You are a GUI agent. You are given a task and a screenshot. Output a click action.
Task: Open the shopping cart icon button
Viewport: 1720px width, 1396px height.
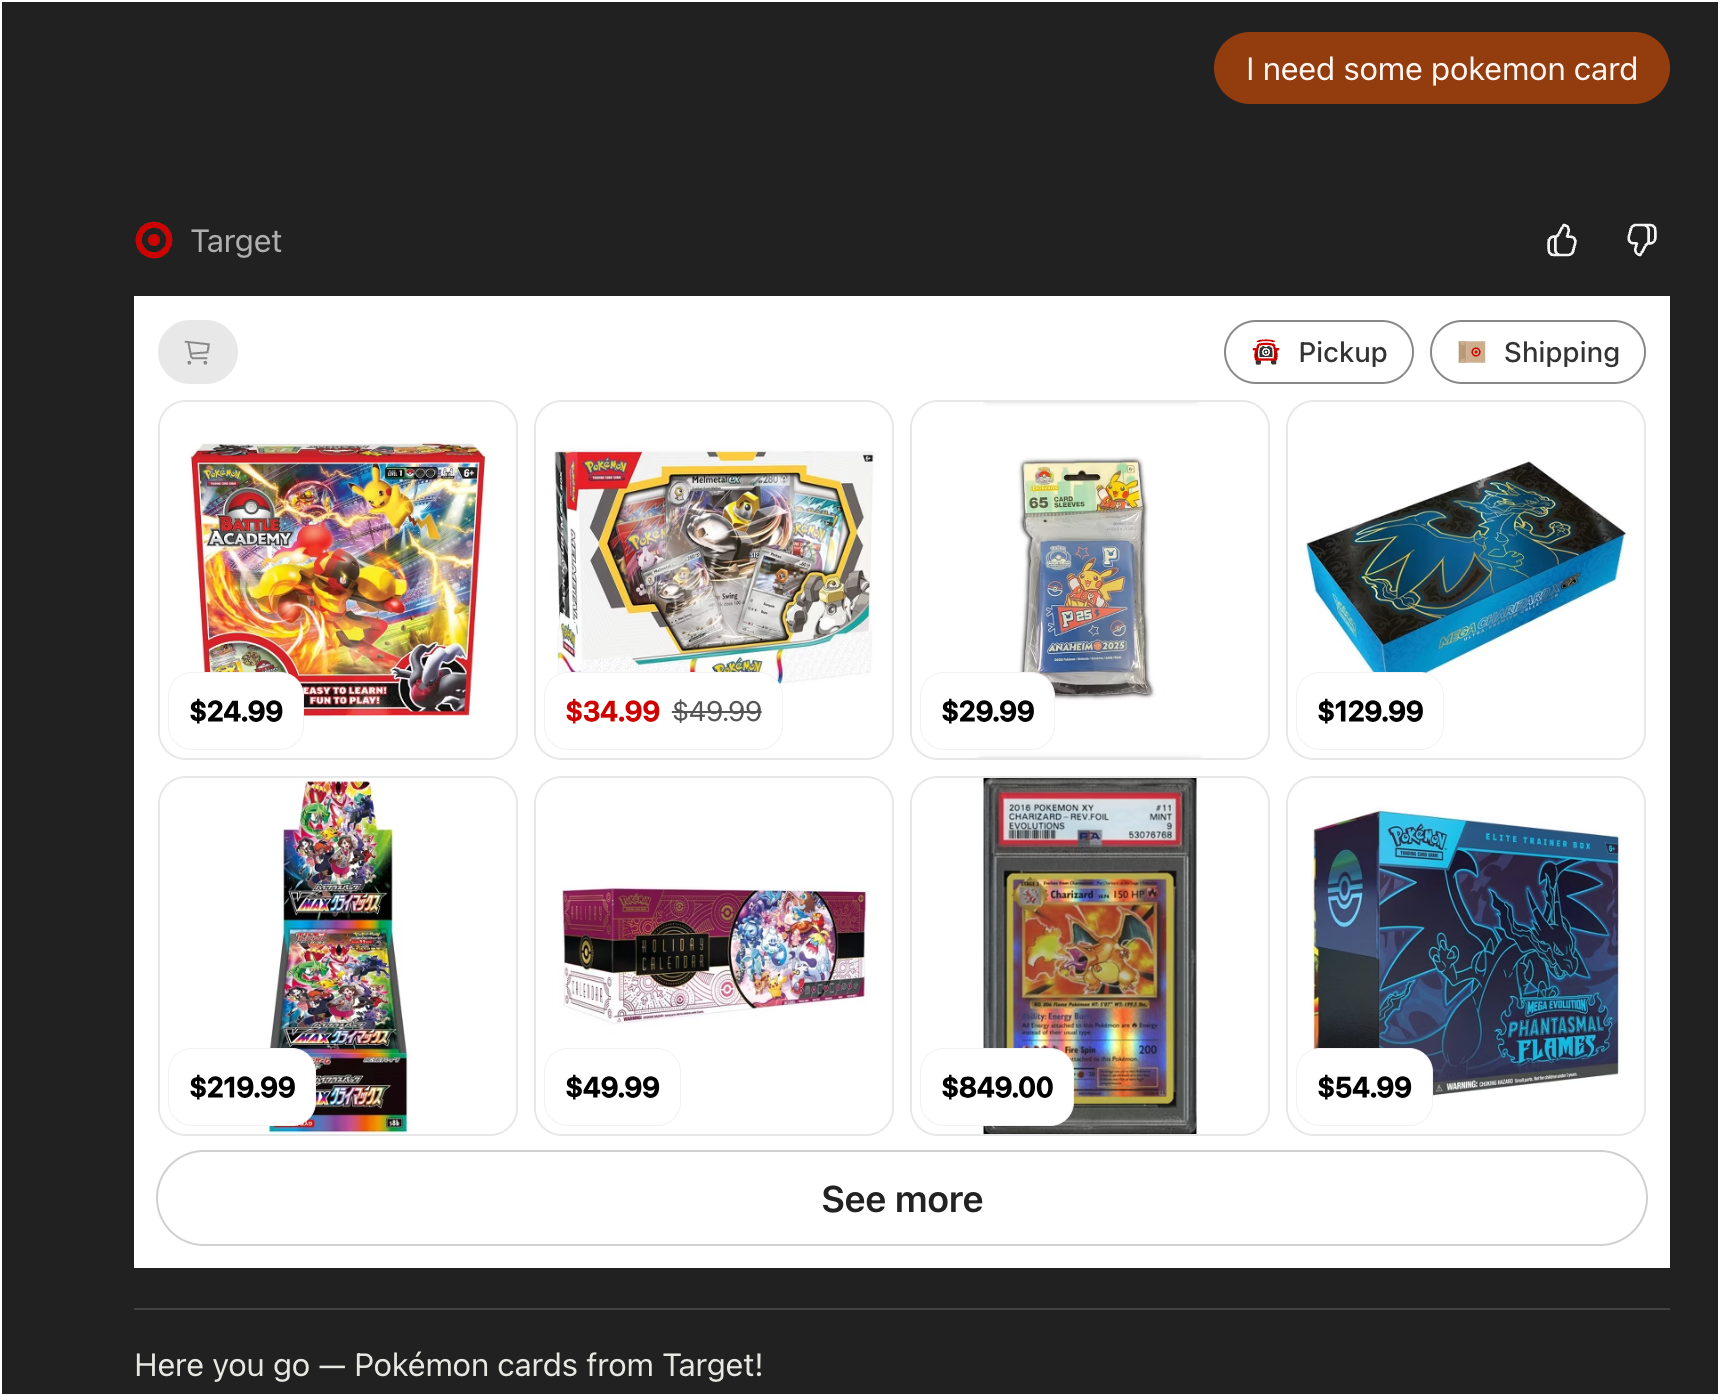tap(198, 352)
